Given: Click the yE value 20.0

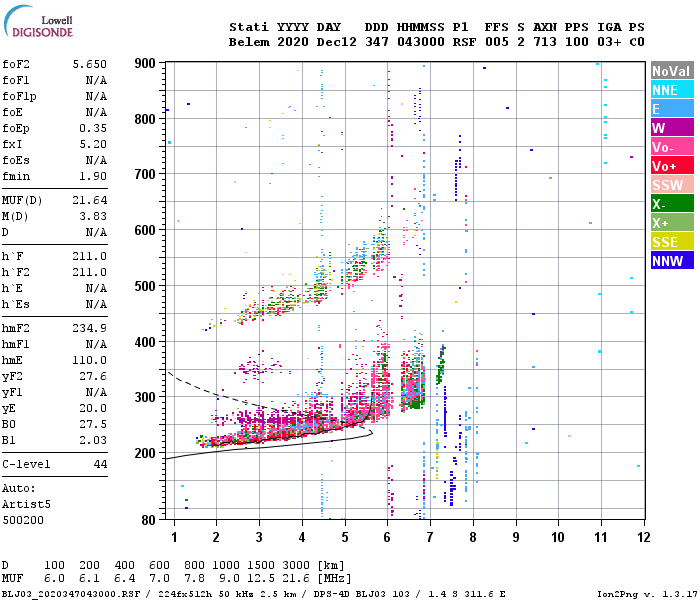Looking at the screenshot, I should [93, 408].
